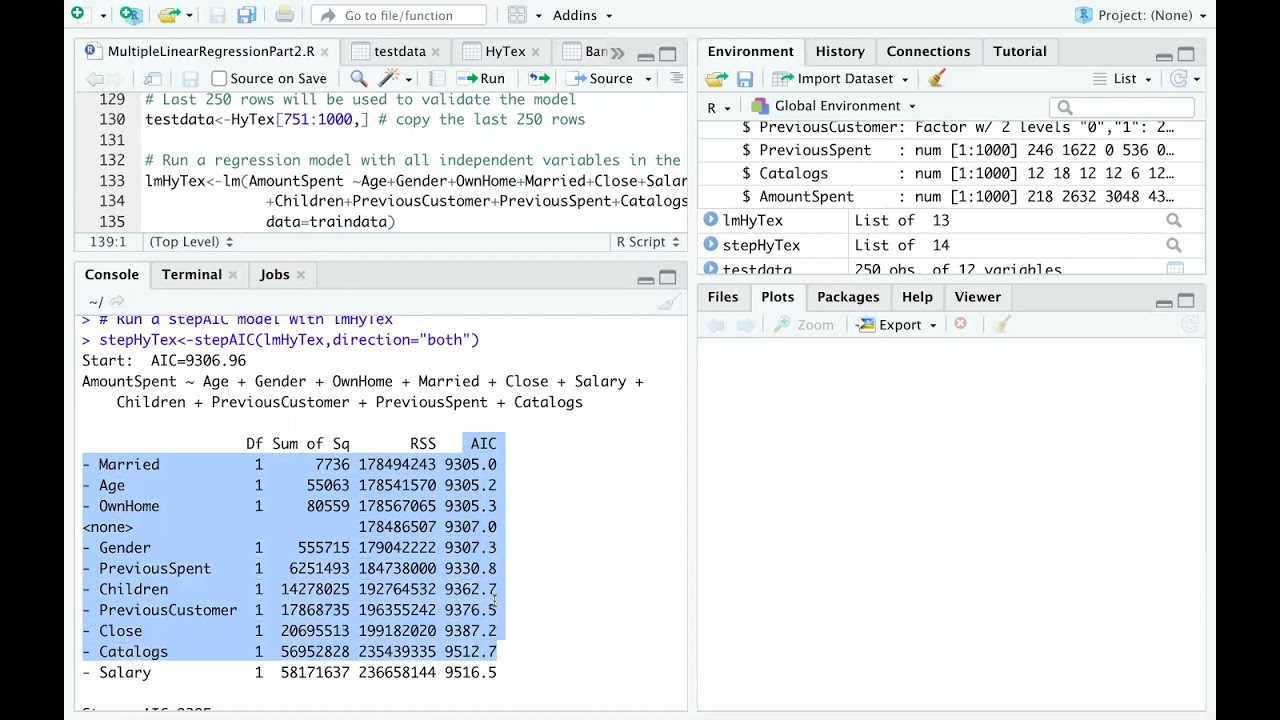Open the workspace panes layout icon
1280x720 pixels.
pos(517,15)
